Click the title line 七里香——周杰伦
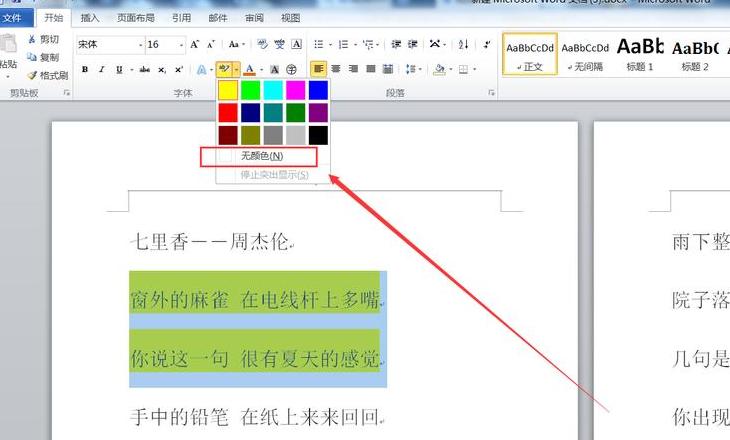 pyautogui.click(x=211, y=242)
